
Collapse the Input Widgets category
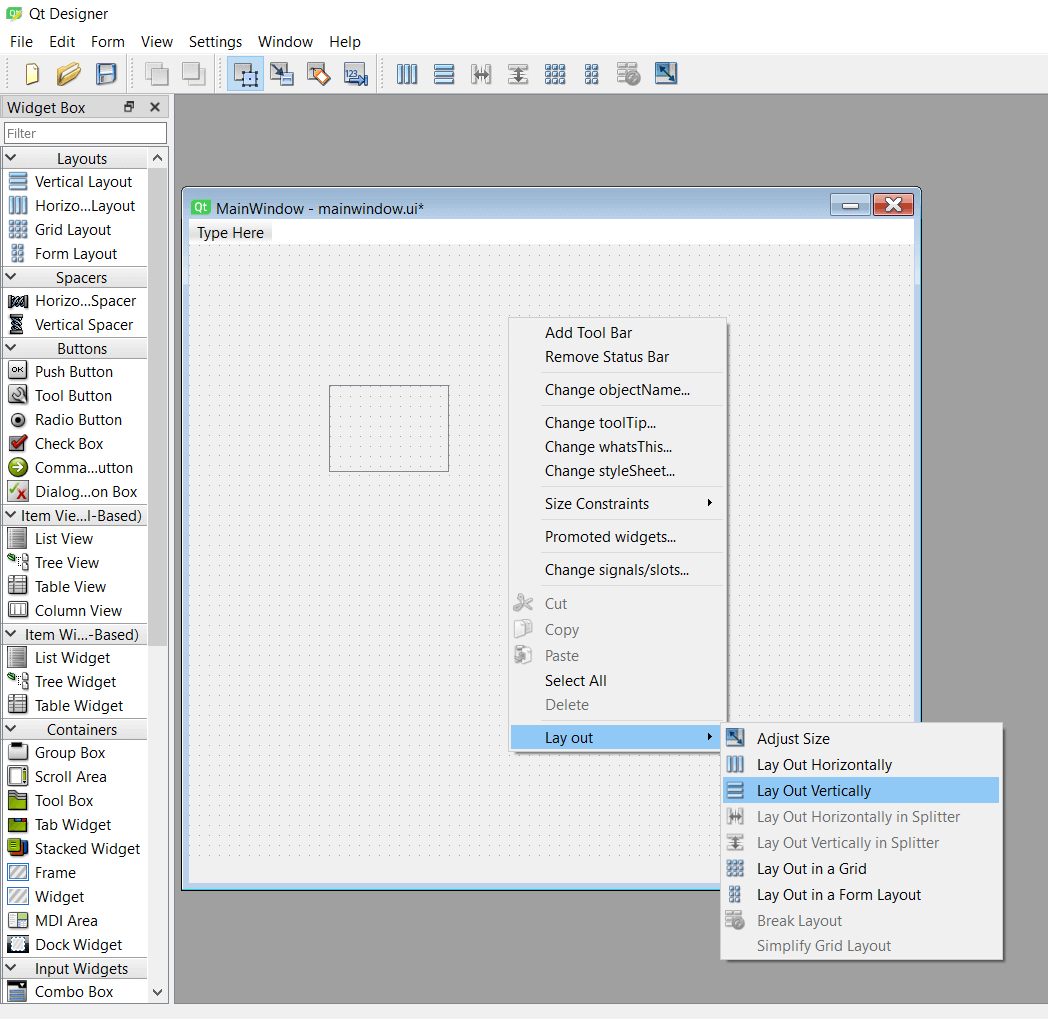[11, 968]
